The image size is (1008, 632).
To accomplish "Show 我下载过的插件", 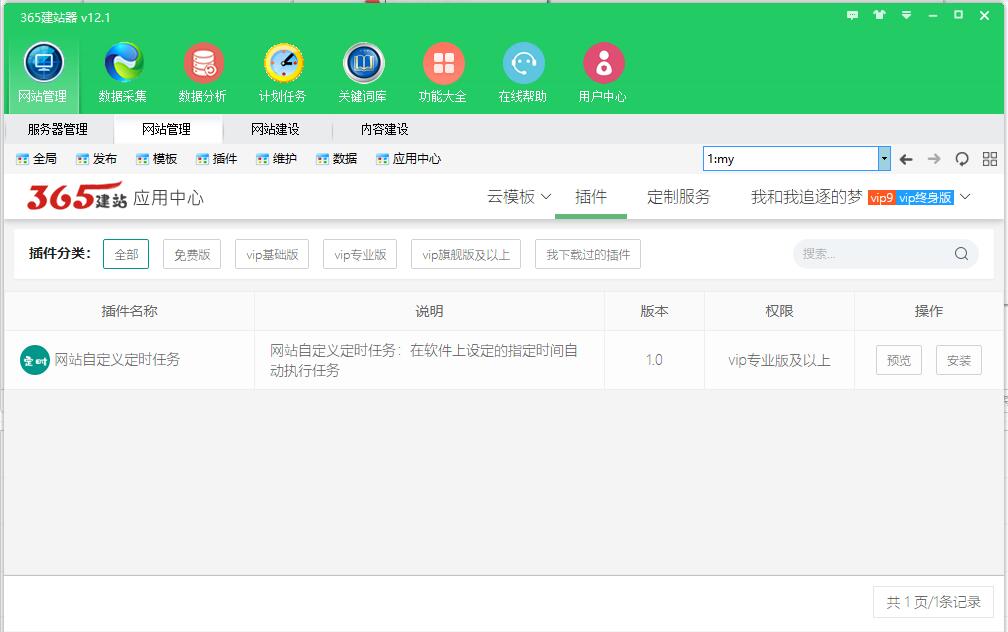I will click(588, 254).
